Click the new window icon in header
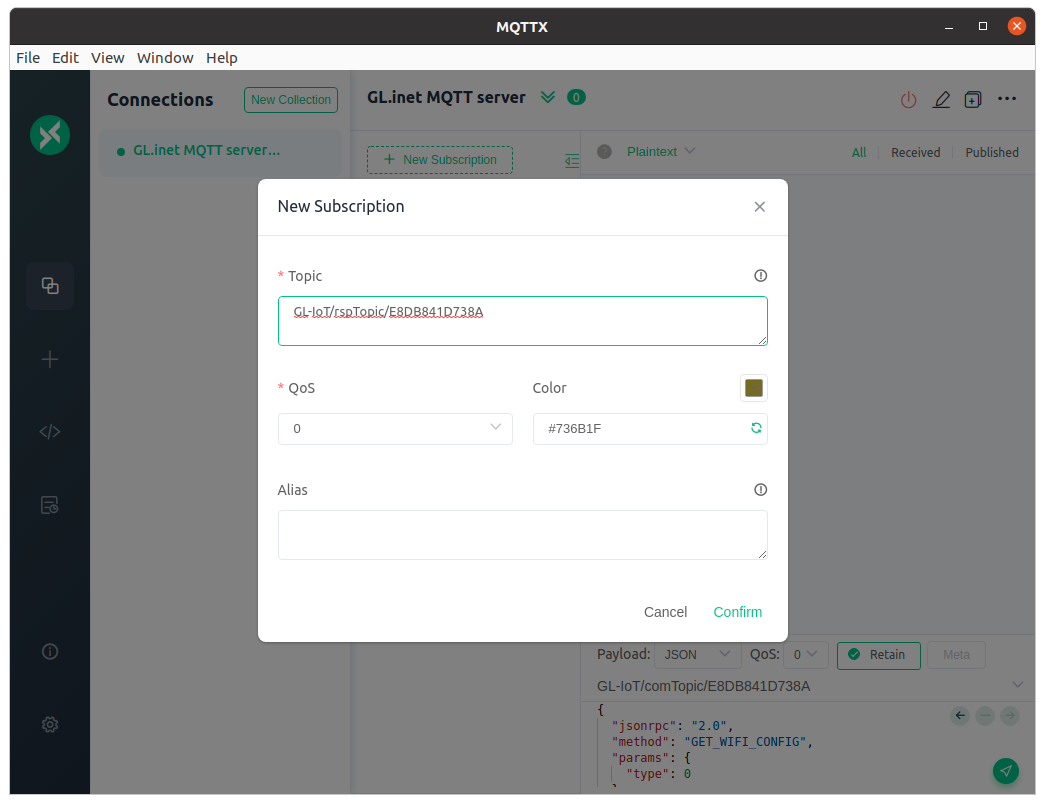This screenshot has width=1045, height=804. click(x=973, y=100)
